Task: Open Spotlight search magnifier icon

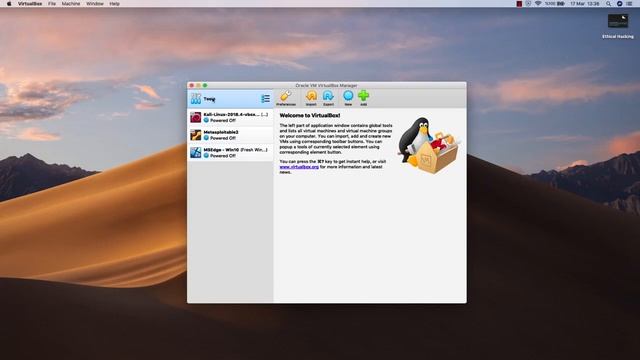Action: (x=608, y=4)
